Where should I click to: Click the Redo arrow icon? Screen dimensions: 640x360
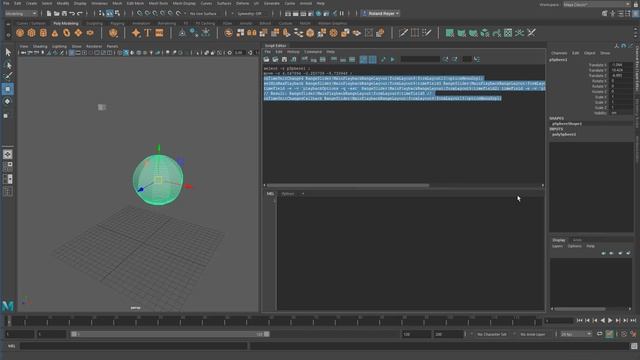coord(80,13)
